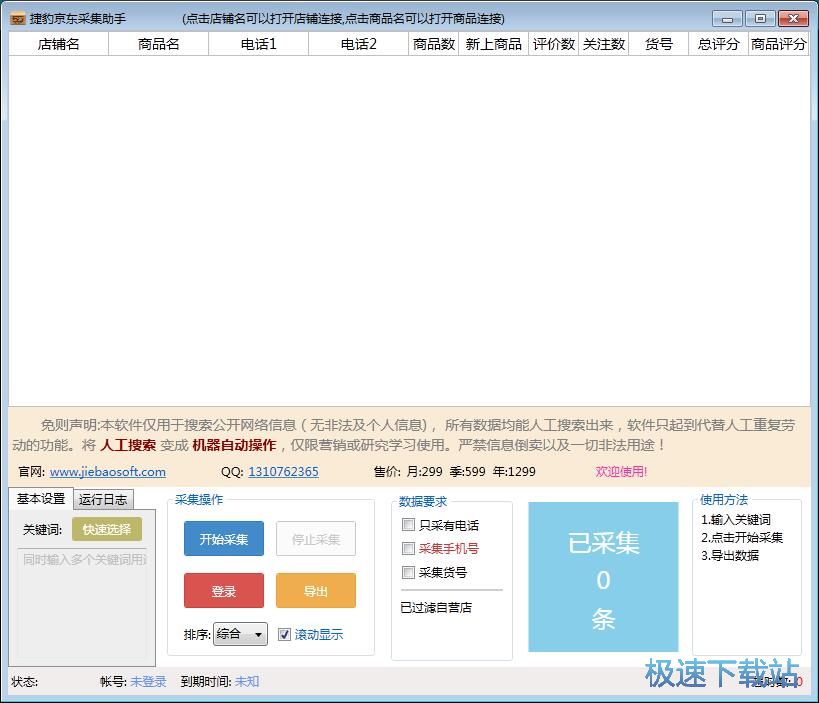Open the 排序 dropdown
This screenshot has height=703, width=819.
[x=240, y=634]
